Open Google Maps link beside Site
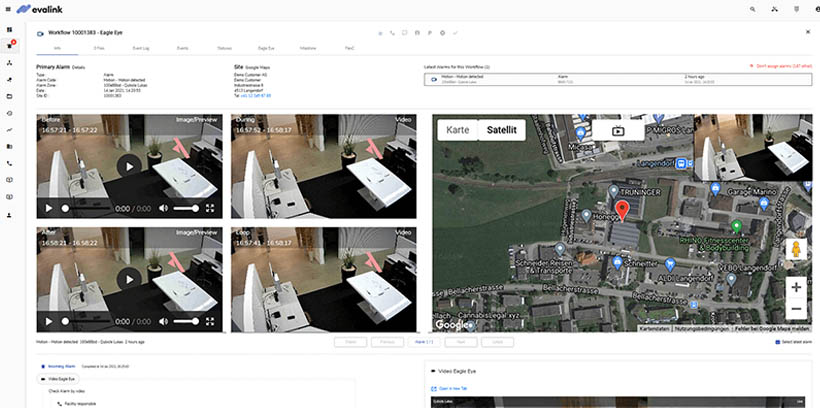This screenshot has height=410, width=820. click(258, 68)
